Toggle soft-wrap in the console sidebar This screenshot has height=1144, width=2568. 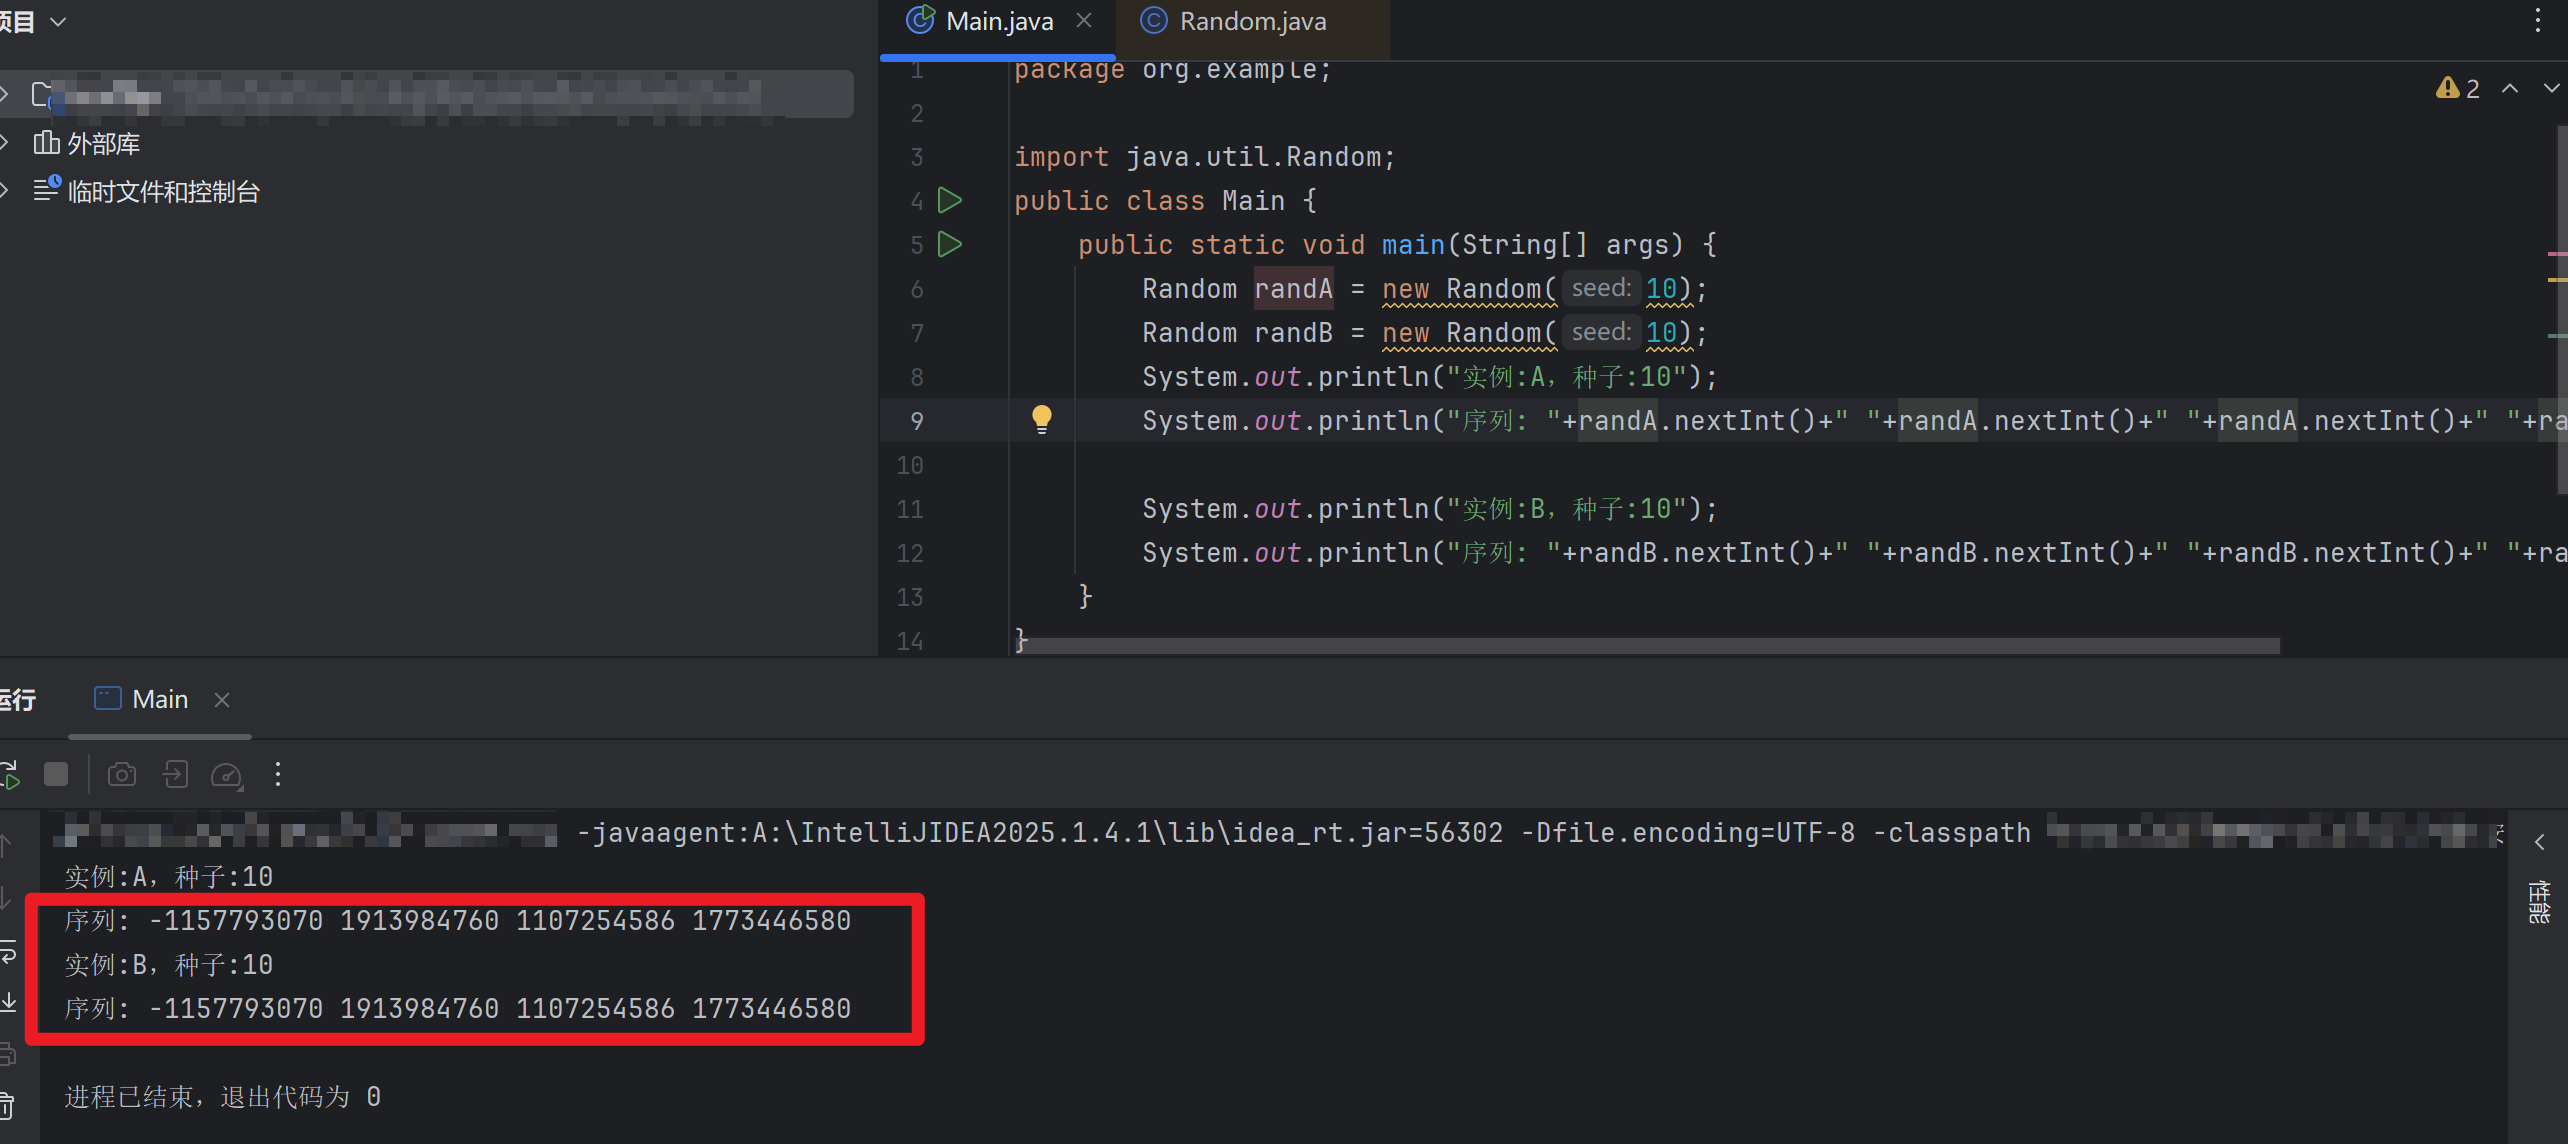click(x=8, y=952)
